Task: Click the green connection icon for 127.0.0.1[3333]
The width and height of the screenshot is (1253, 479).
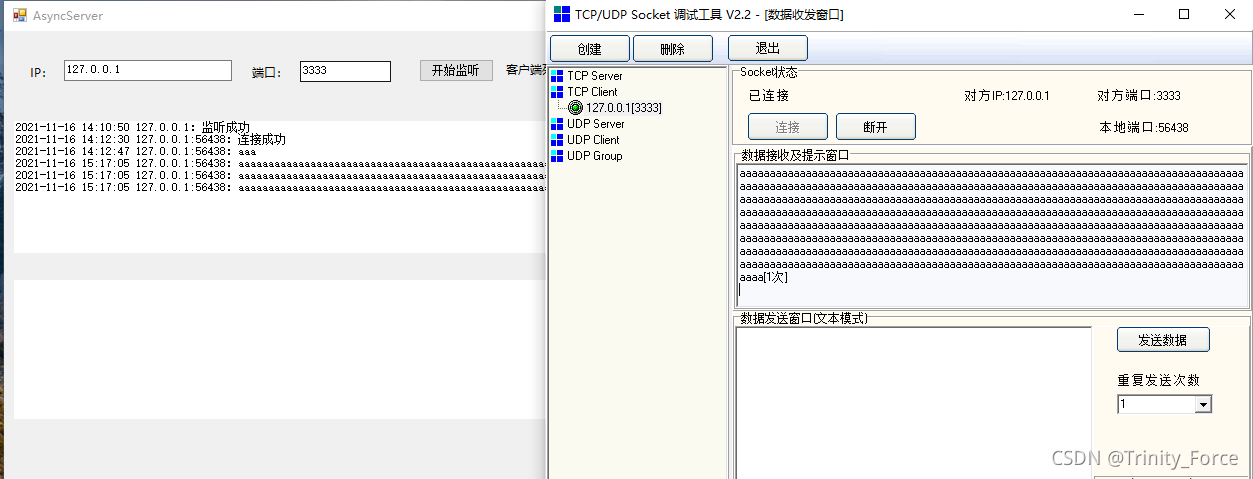Action: 575,108
